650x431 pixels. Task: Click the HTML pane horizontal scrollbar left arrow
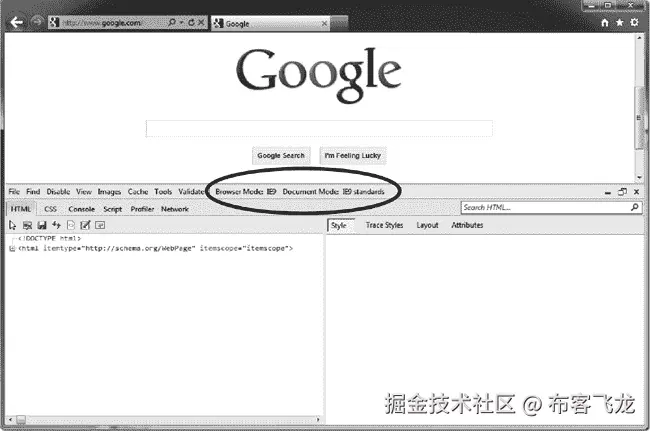[x=10, y=419]
